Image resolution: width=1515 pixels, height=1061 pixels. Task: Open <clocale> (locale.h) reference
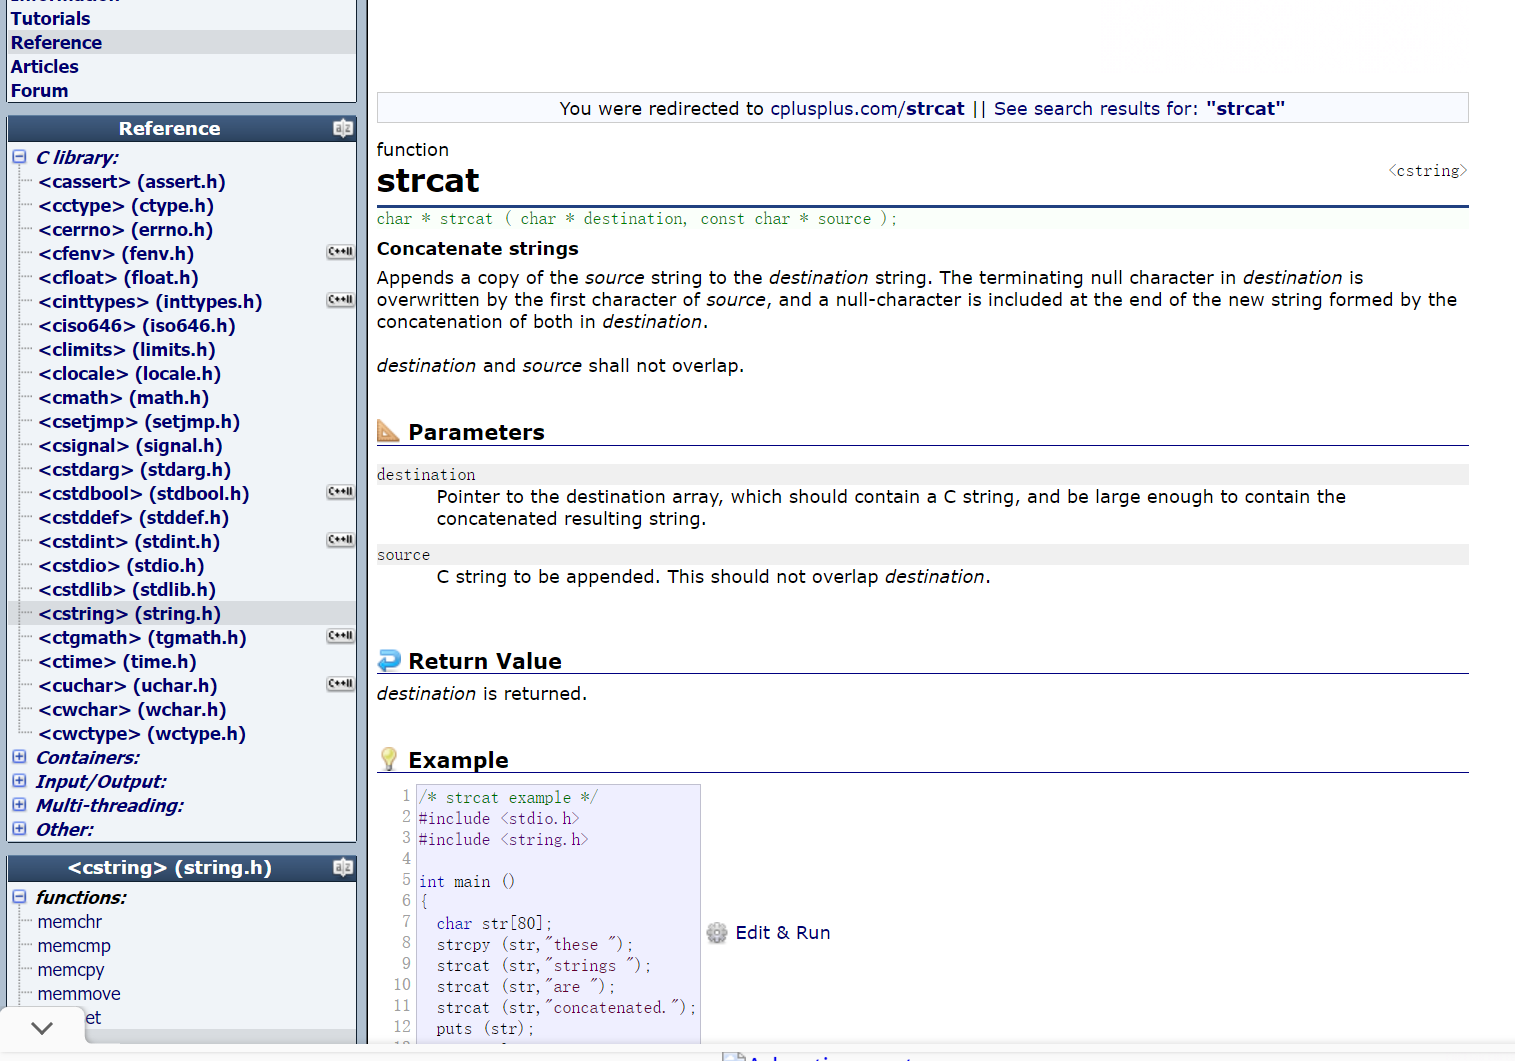130,373
